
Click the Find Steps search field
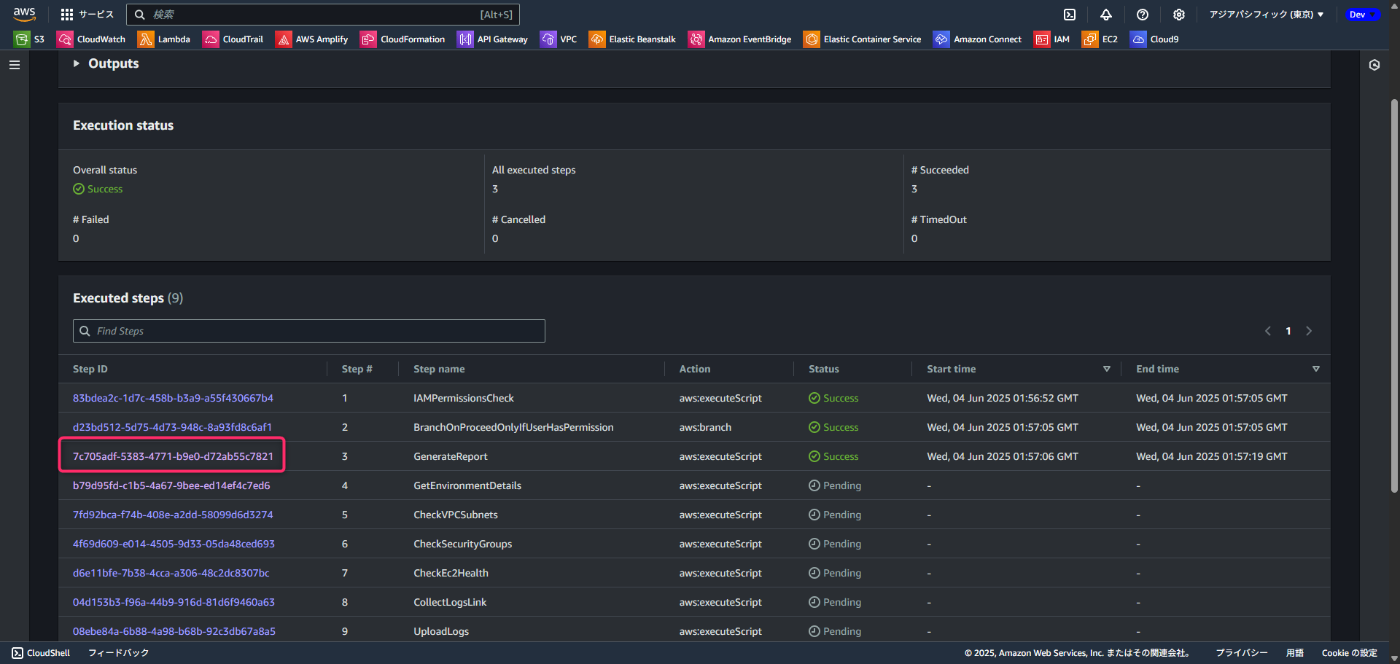309,331
